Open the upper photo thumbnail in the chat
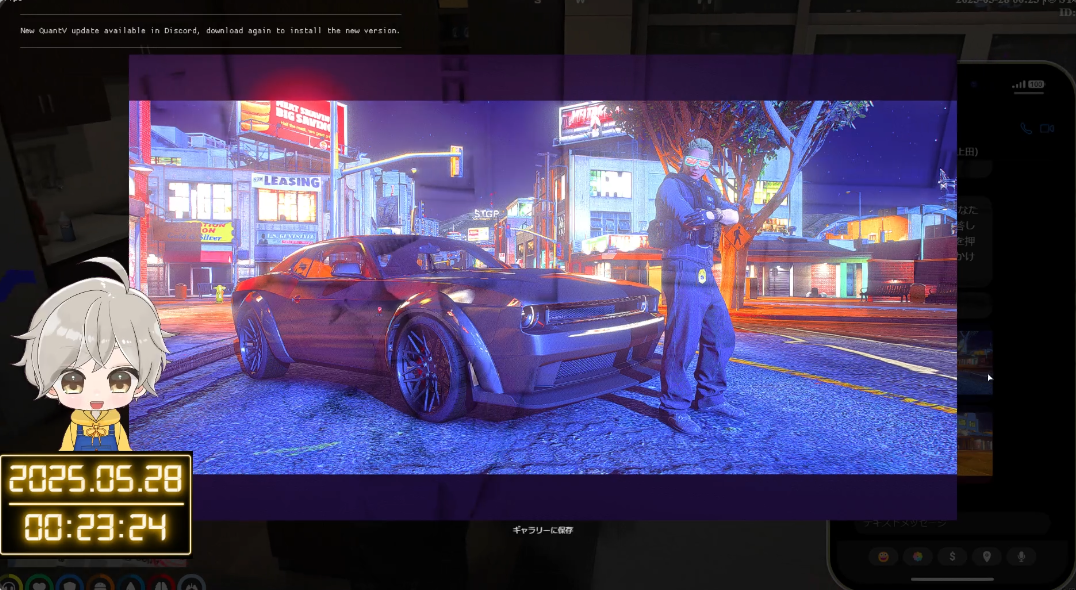Image resolution: width=1076 pixels, height=590 pixels. pyautogui.click(x=975, y=363)
